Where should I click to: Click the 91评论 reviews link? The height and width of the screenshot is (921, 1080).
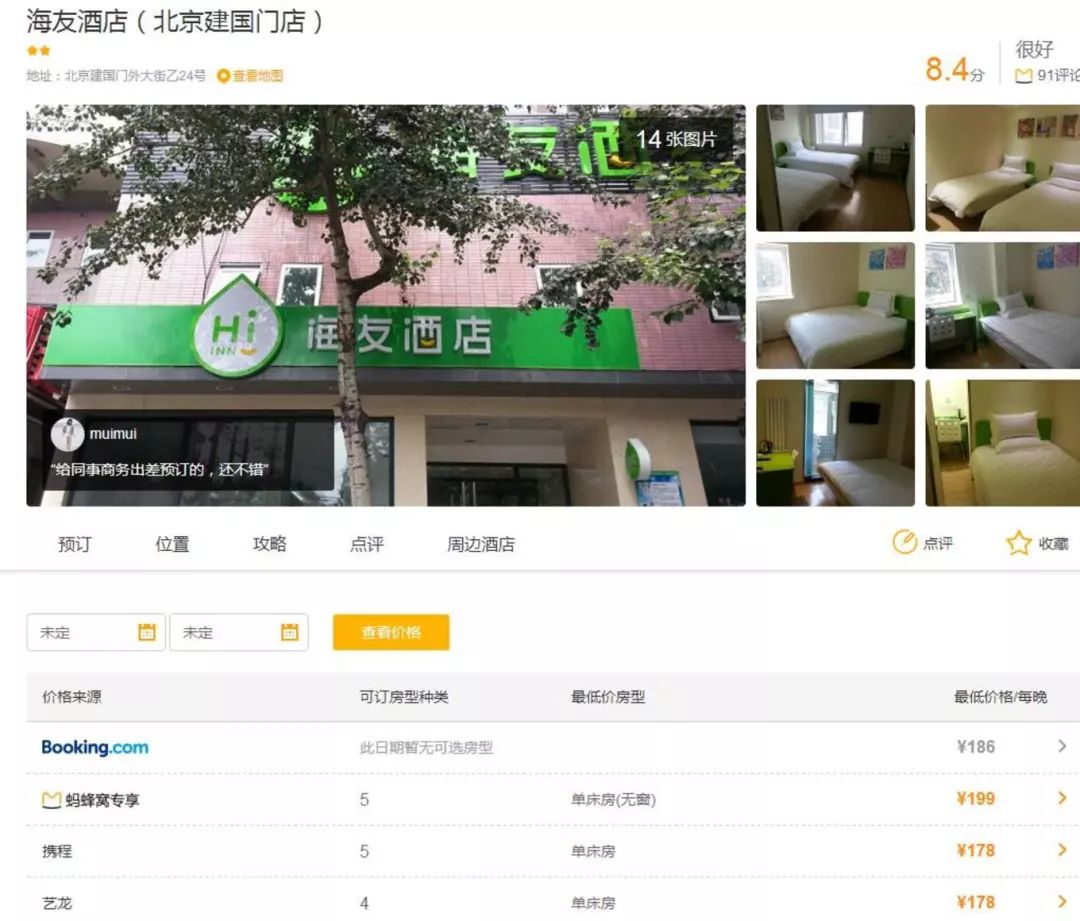[x=1058, y=76]
